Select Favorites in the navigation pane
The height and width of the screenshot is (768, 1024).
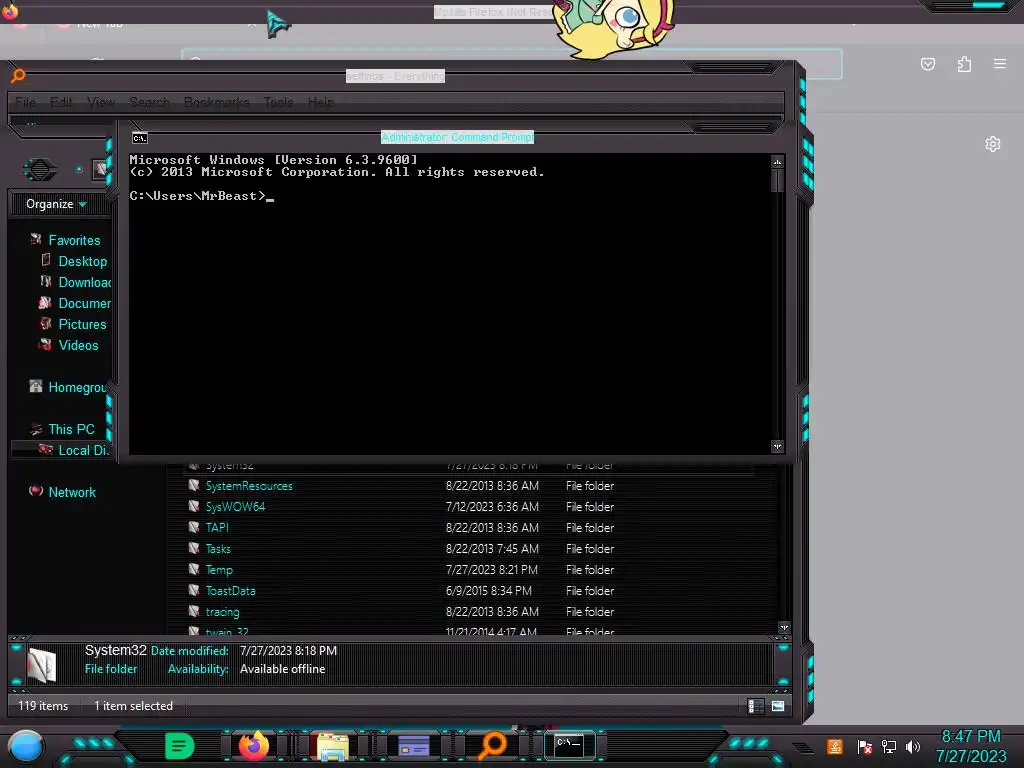click(x=74, y=240)
